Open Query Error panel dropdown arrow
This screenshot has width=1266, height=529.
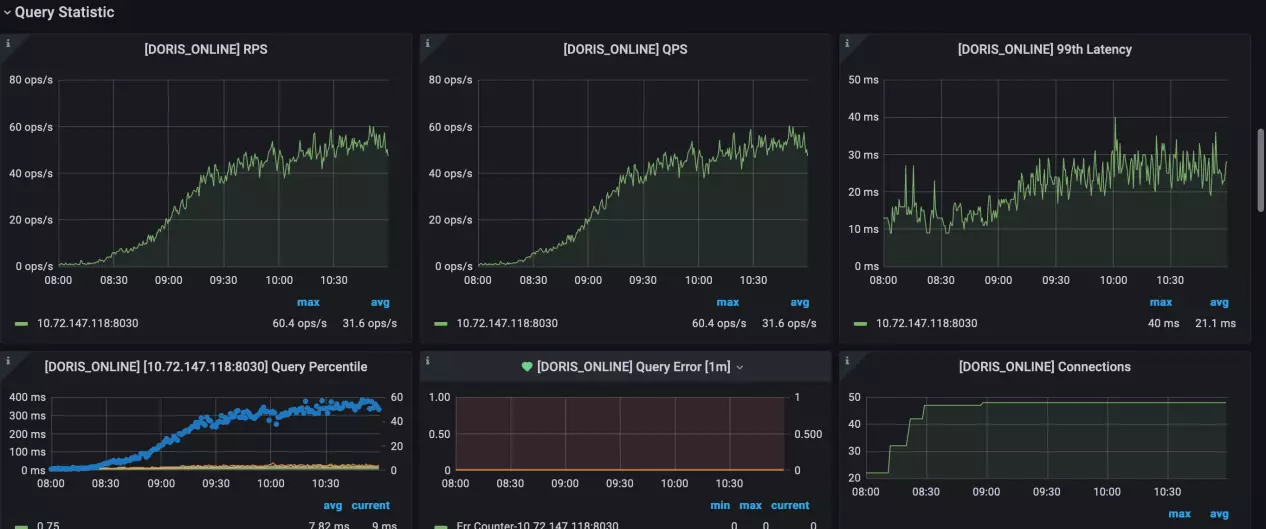pos(740,368)
